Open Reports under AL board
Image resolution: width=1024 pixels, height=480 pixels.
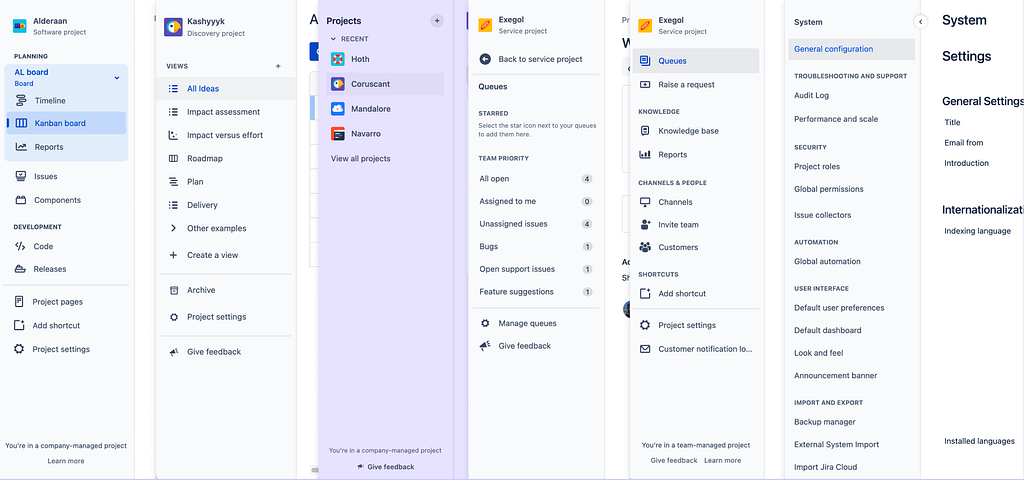tap(49, 147)
